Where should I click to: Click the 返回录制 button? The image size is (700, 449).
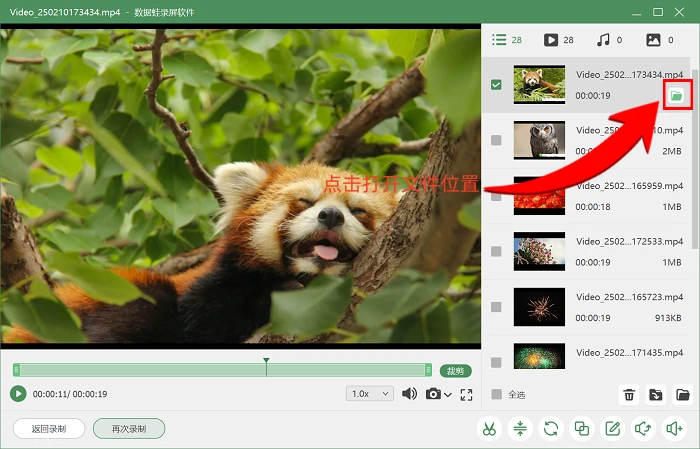point(49,429)
